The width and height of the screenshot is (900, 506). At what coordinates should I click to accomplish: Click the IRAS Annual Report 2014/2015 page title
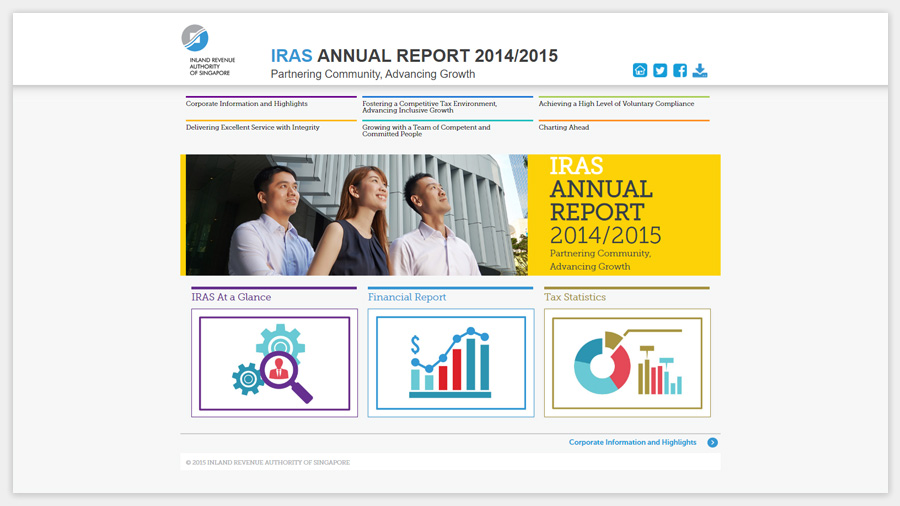(414, 56)
